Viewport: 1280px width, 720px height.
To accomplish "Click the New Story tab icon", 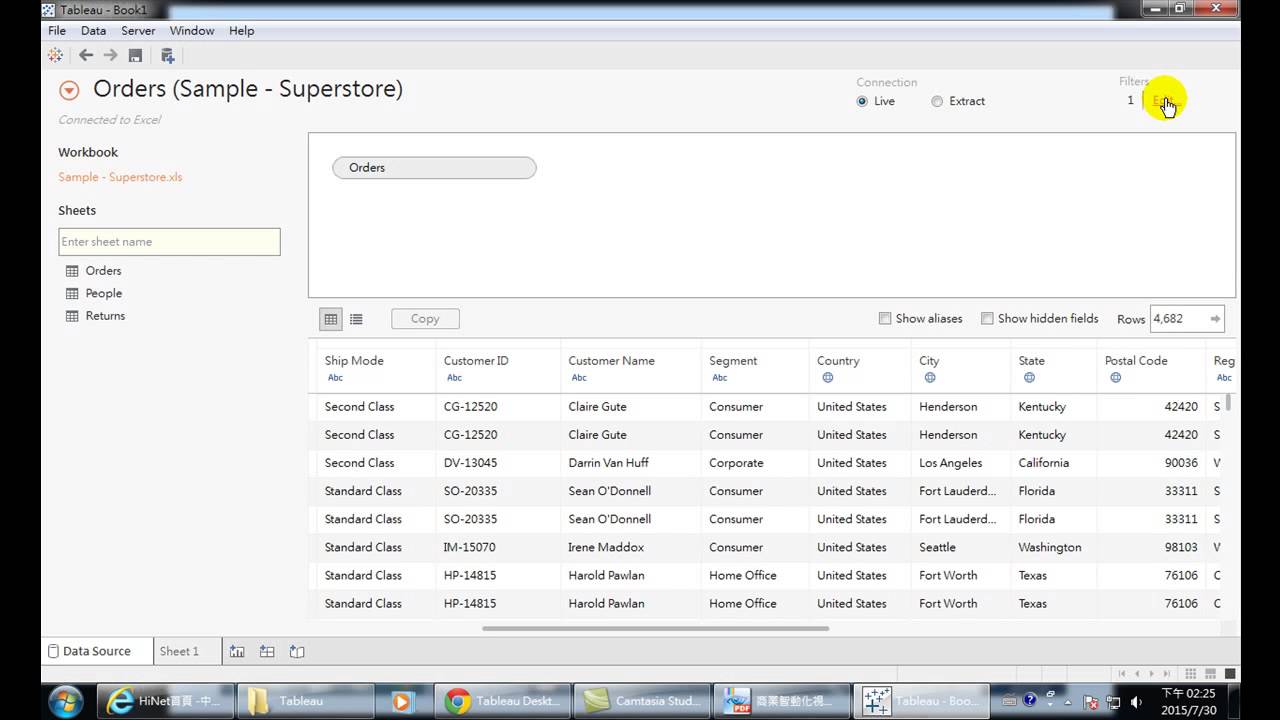I will point(297,651).
